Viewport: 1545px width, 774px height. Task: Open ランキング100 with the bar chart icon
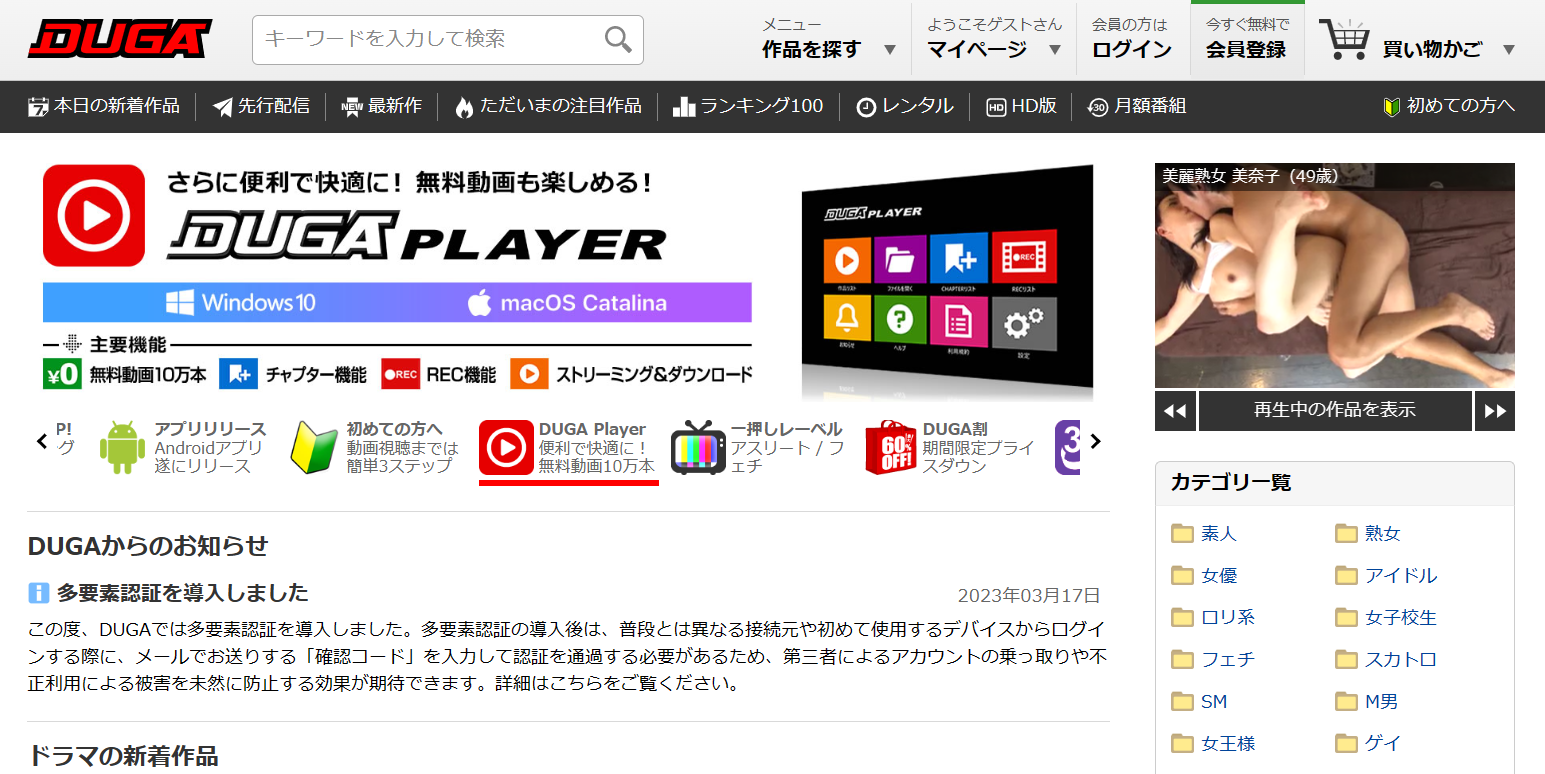pos(748,106)
